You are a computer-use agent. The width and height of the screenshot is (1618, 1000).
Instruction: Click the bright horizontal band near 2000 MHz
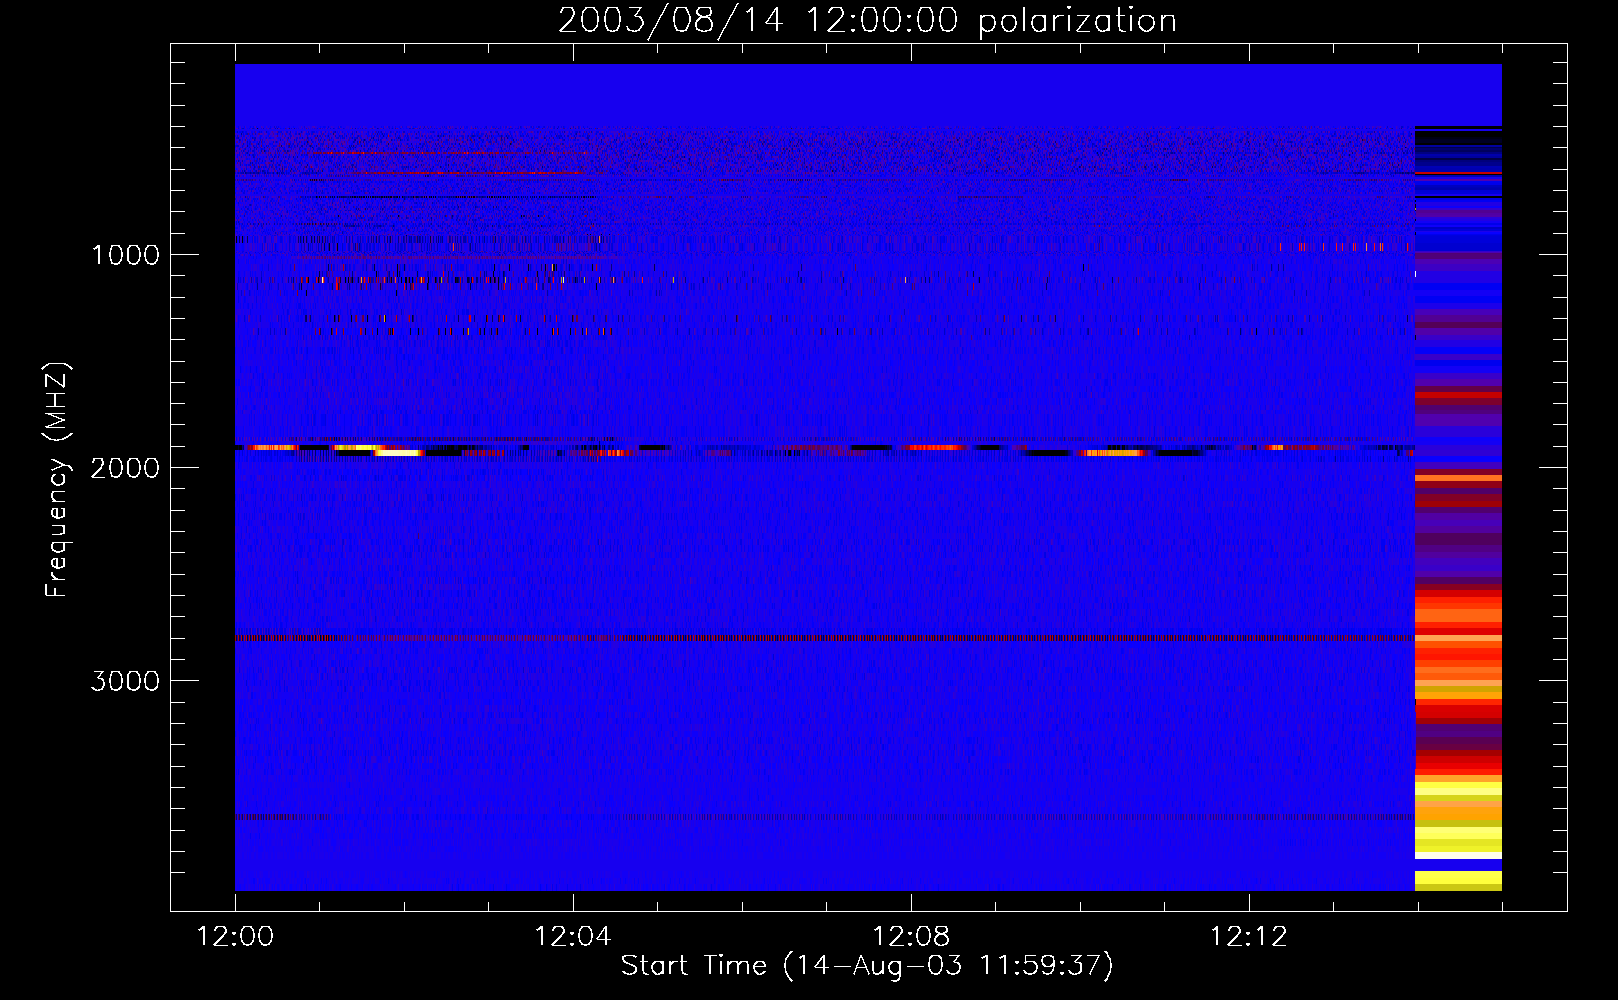pos(825,450)
